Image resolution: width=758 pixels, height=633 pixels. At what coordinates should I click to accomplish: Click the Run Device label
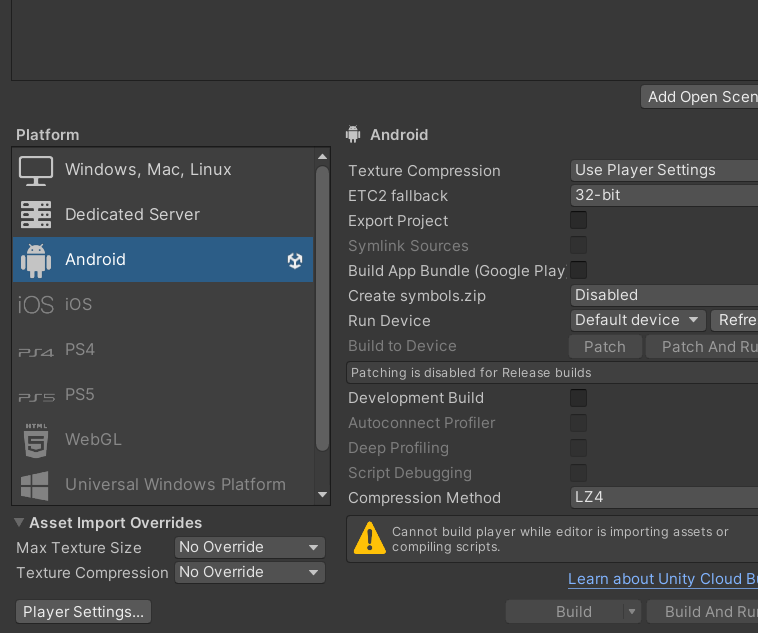tap(389, 321)
